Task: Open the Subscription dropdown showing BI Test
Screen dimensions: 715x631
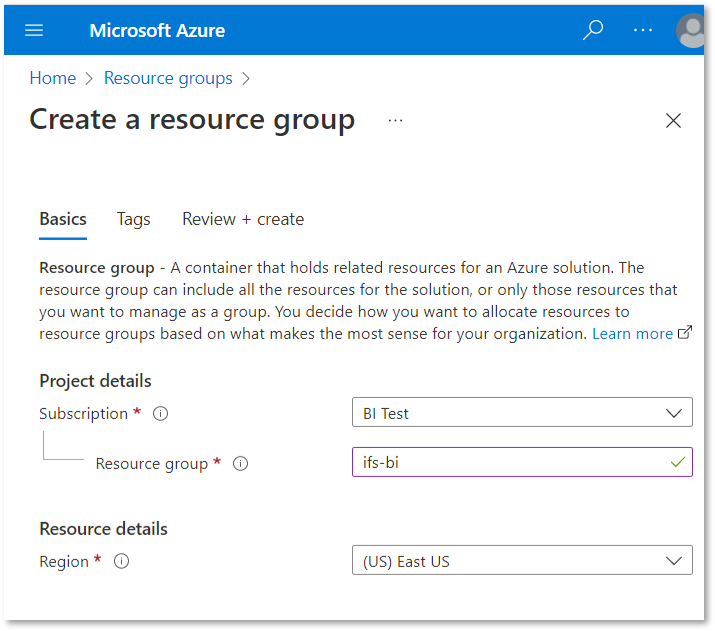Action: 522,412
